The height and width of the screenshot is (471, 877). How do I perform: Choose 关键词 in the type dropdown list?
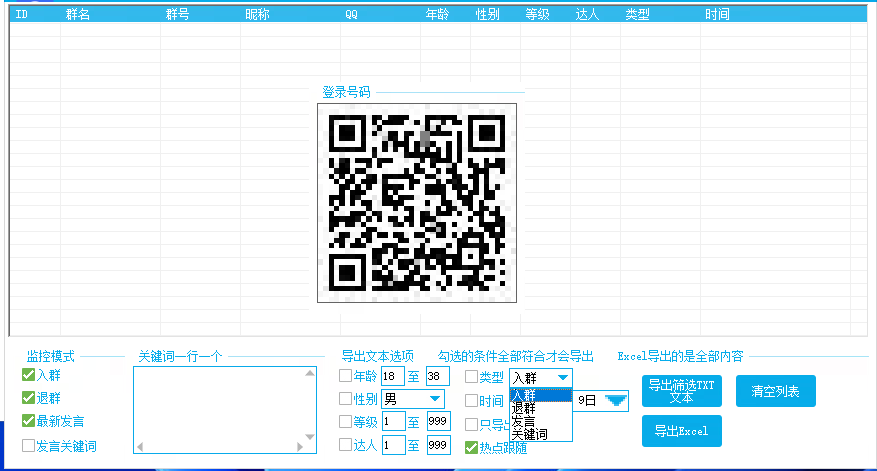pos(529,434)
